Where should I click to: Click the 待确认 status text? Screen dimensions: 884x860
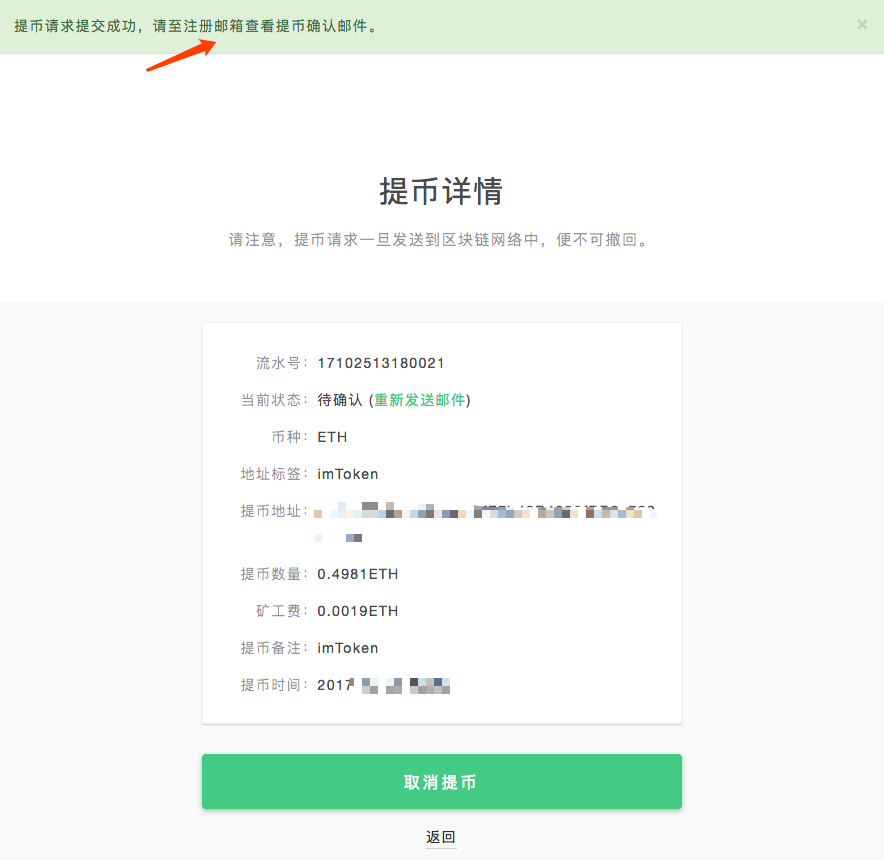pyautogui.click(x=339, y=400)
